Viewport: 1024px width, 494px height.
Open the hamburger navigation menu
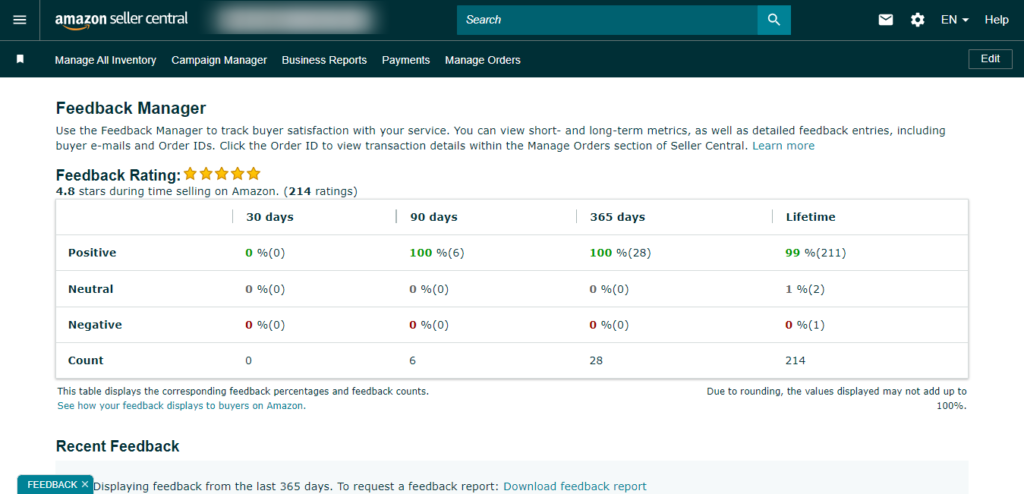[x=19, y=20]
